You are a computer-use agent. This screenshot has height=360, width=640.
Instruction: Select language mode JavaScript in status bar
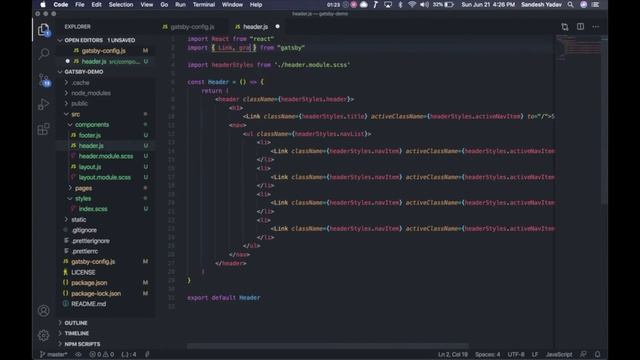click(559, 354)
